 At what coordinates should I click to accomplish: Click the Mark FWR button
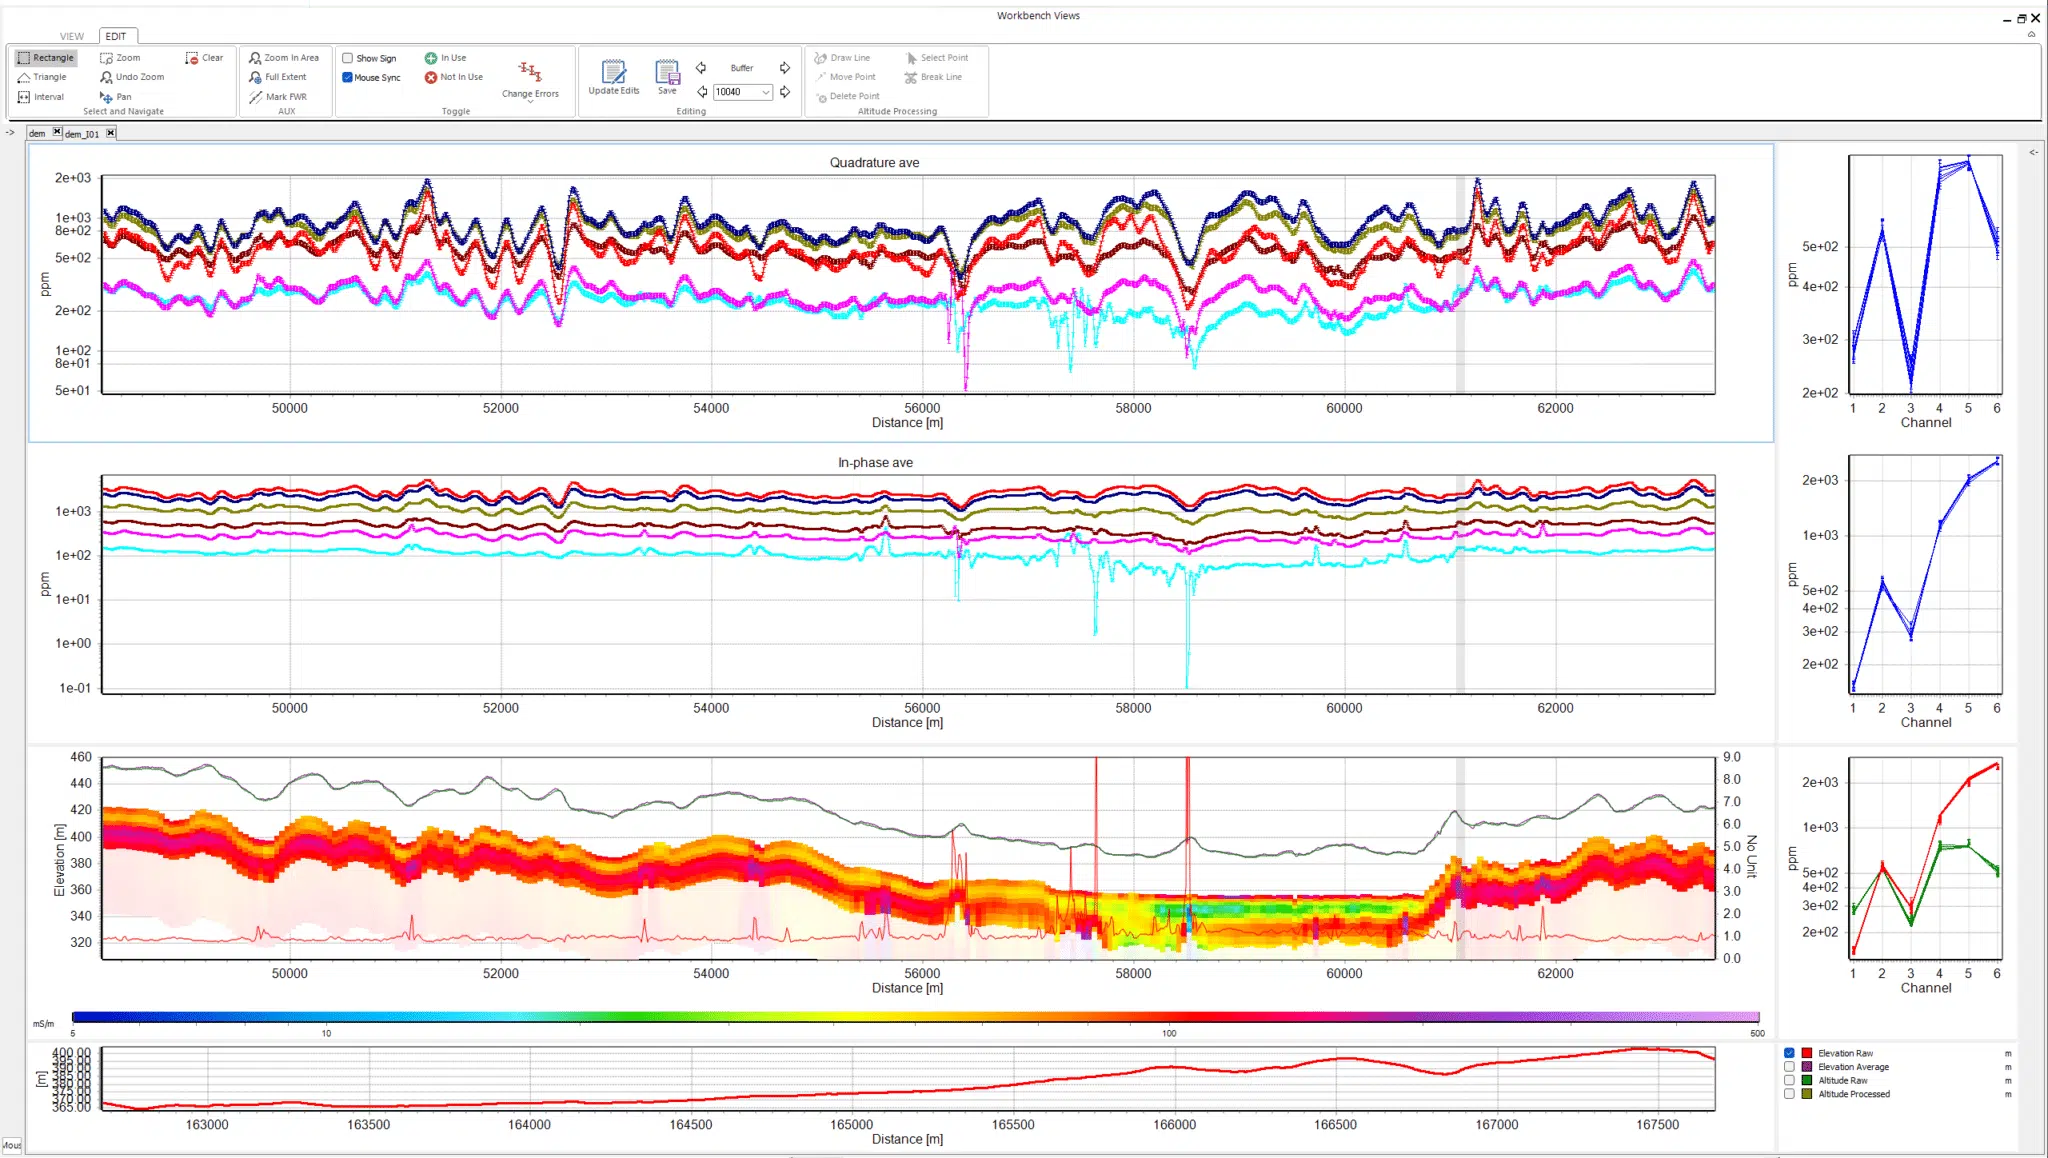[x=278, y=97]
